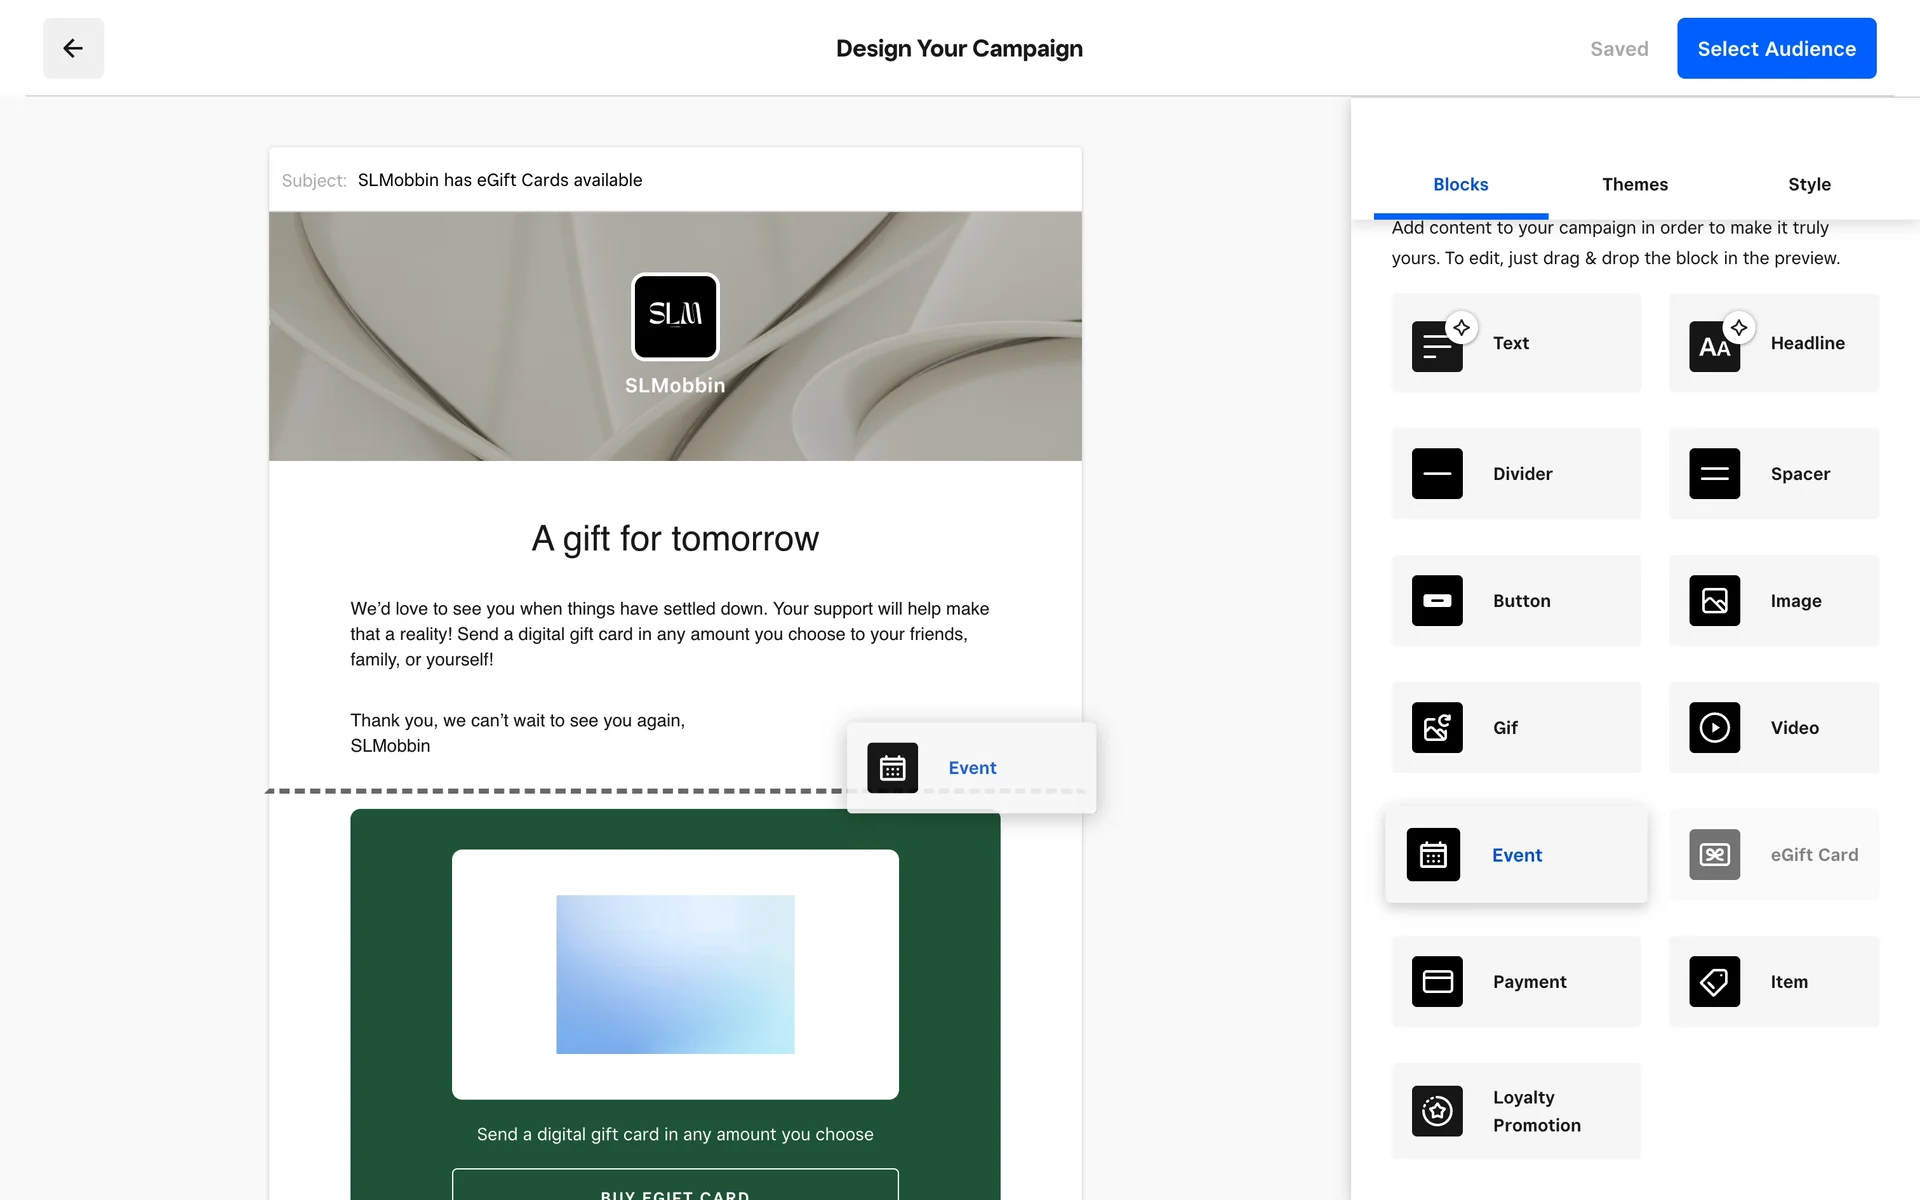Screen dimensions: 1920x1200
Task: Click the Divider block icon
Action: [x=1437, y=474]
